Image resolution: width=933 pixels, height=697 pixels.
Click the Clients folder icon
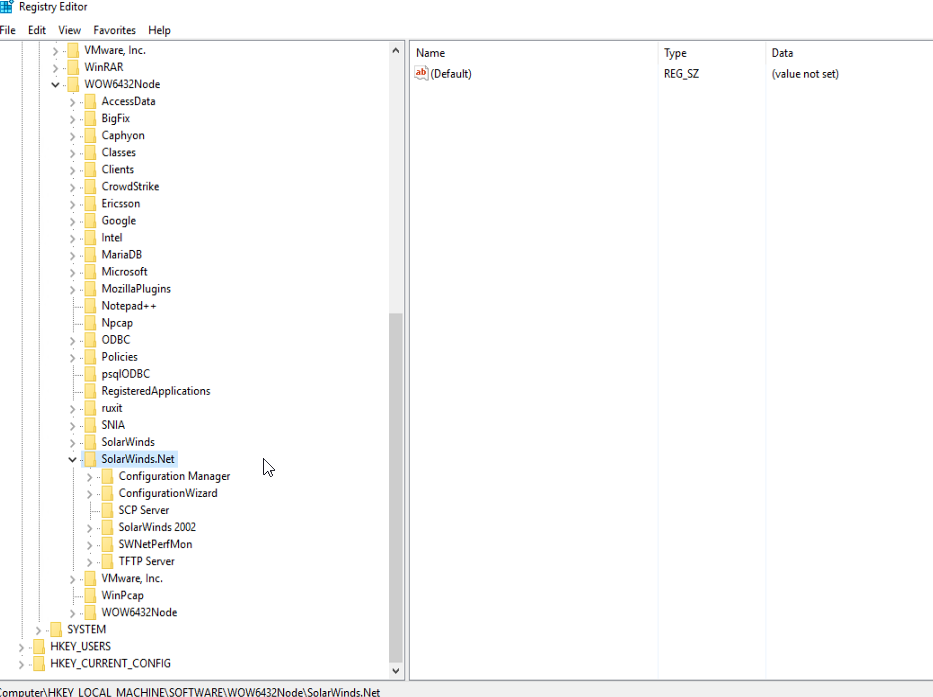point(90,170)
